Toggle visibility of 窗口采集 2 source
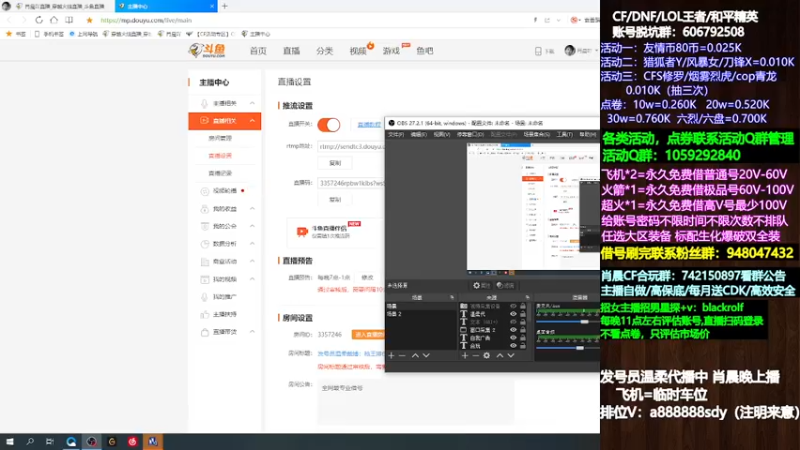The width and height of the screenshot is (800, 450). pyautogui.click(x=513, y=330)
